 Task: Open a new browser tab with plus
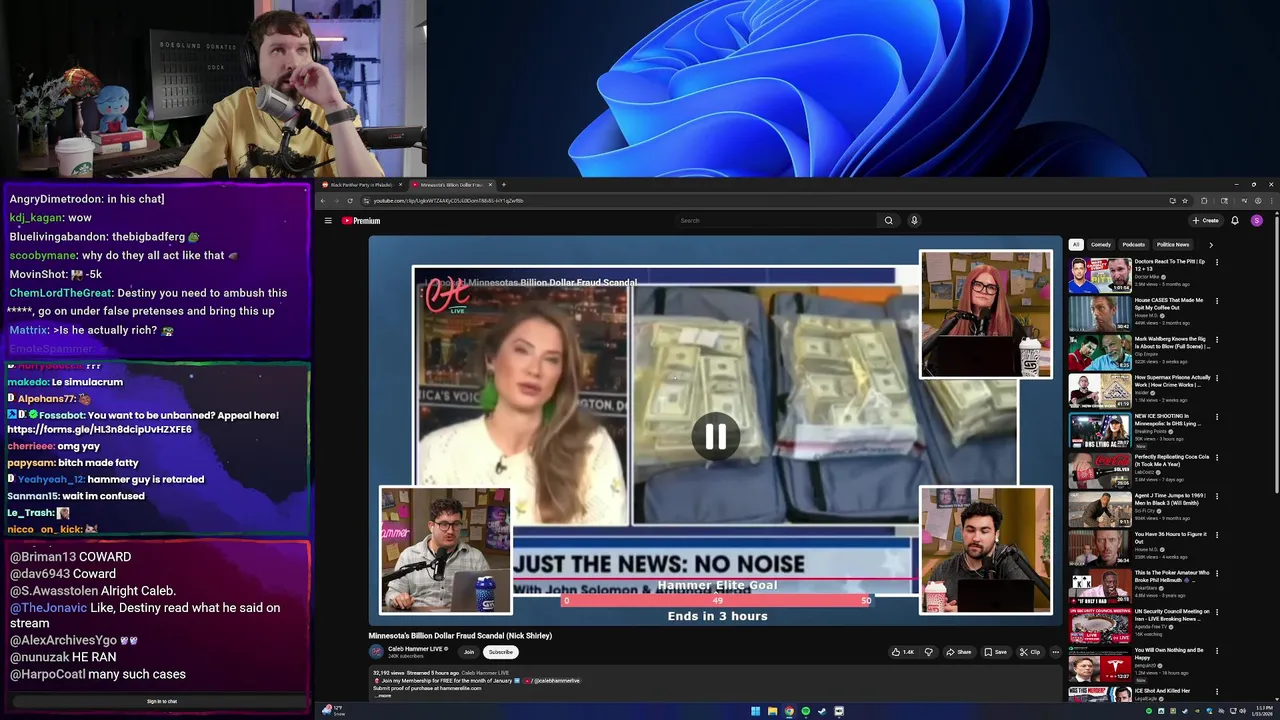[x=504, y=185]
